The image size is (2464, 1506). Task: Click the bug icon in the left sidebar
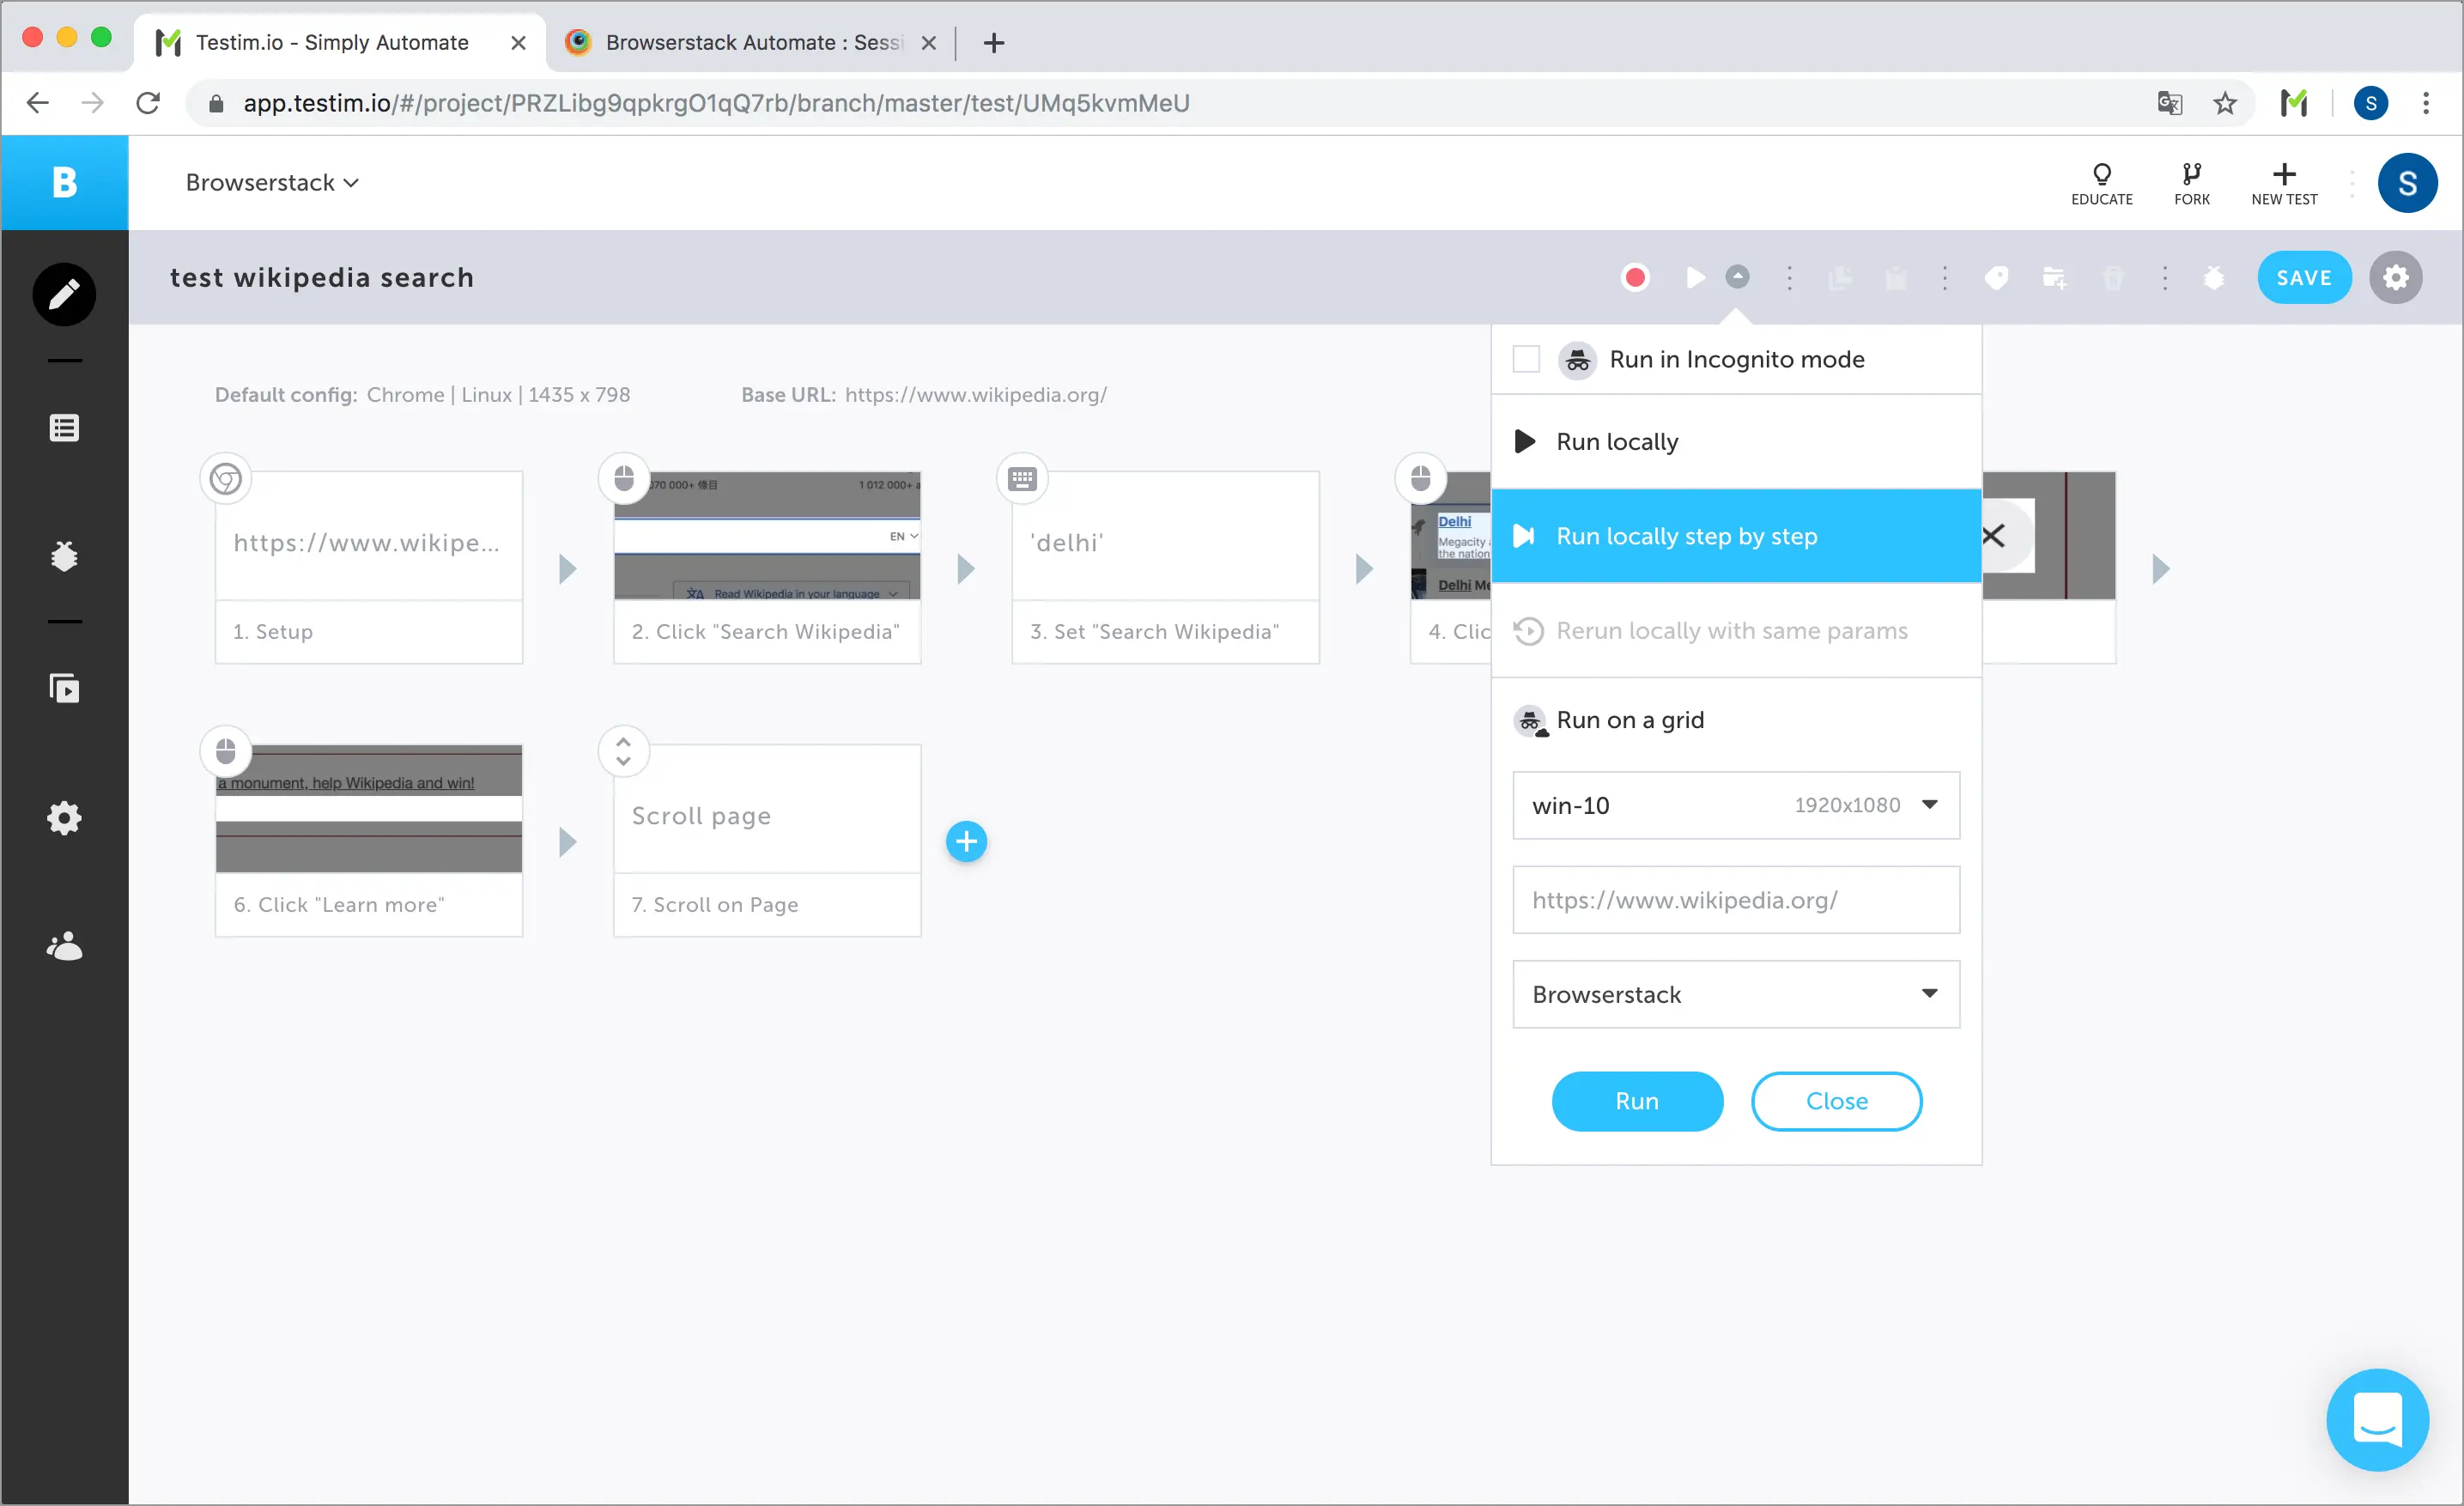coord(64,556)
